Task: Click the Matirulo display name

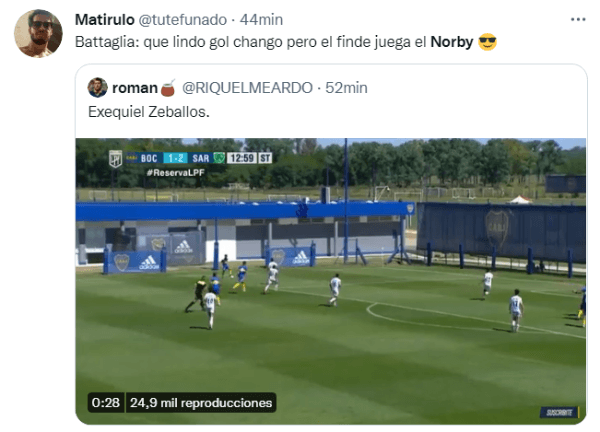Action: (104, 20)
